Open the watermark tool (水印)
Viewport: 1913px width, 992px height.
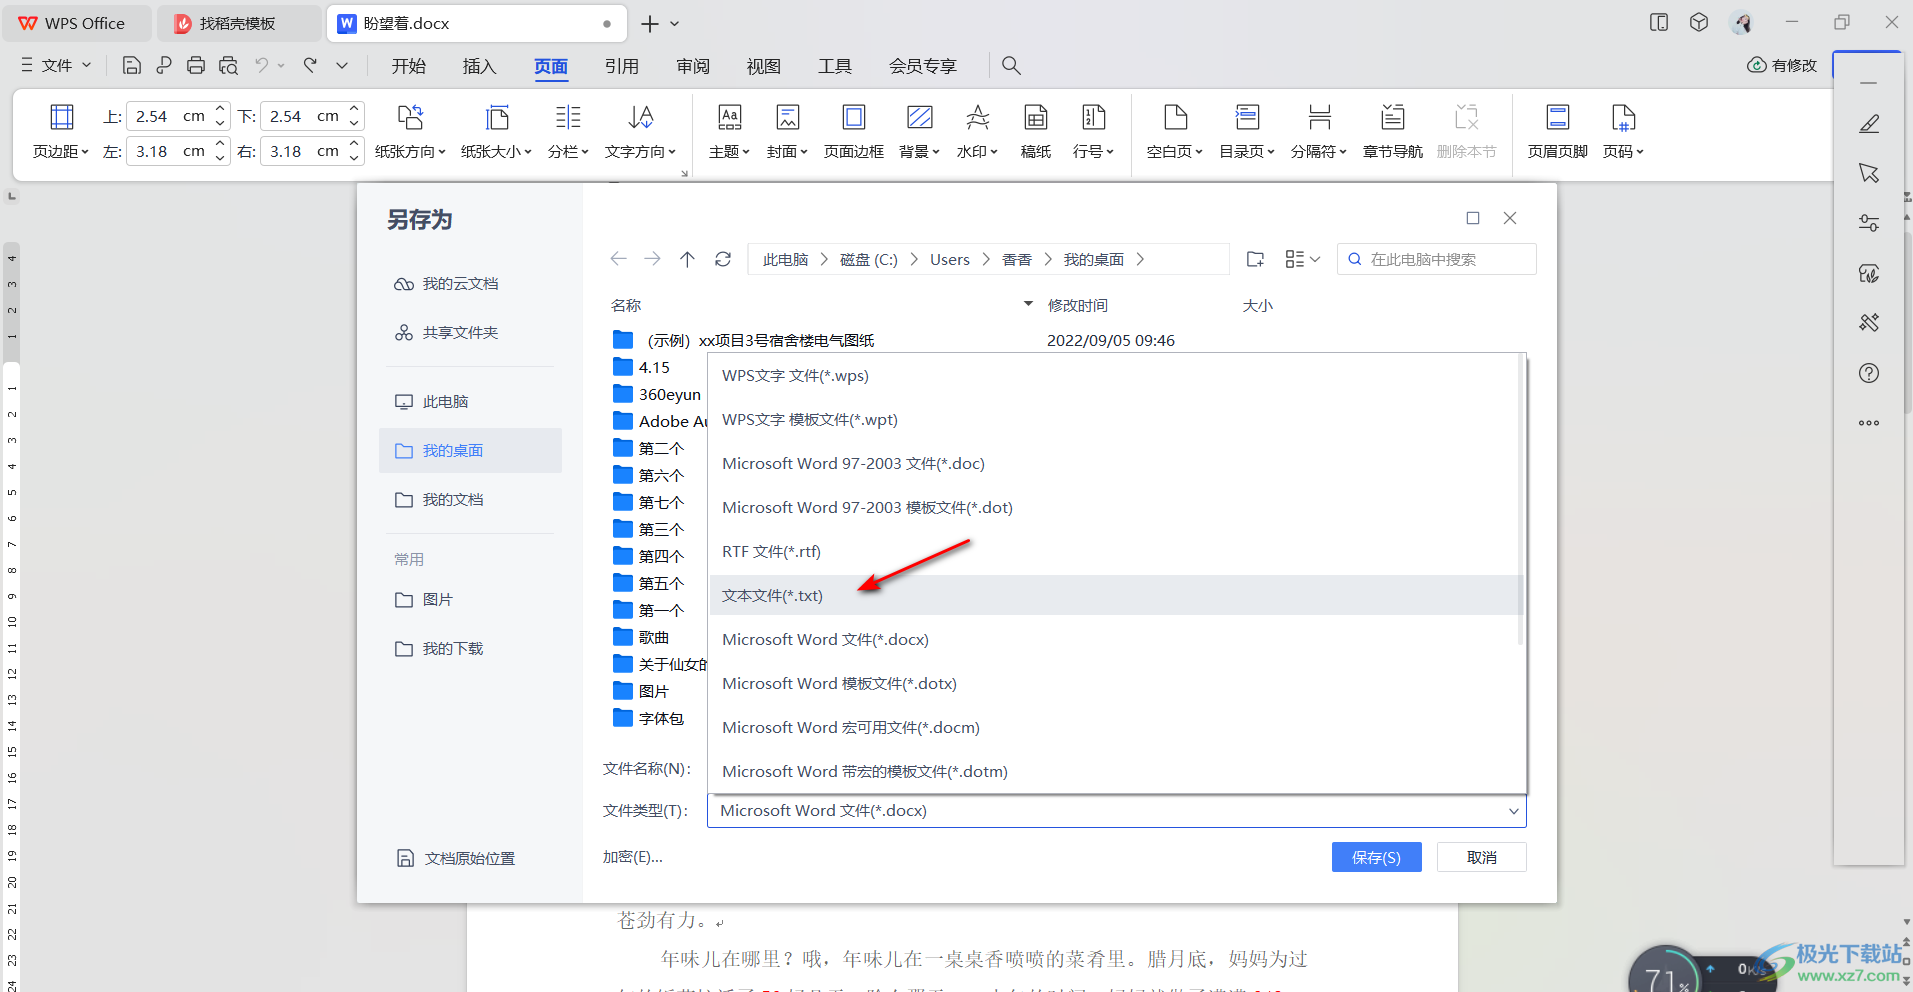point(977,131)
